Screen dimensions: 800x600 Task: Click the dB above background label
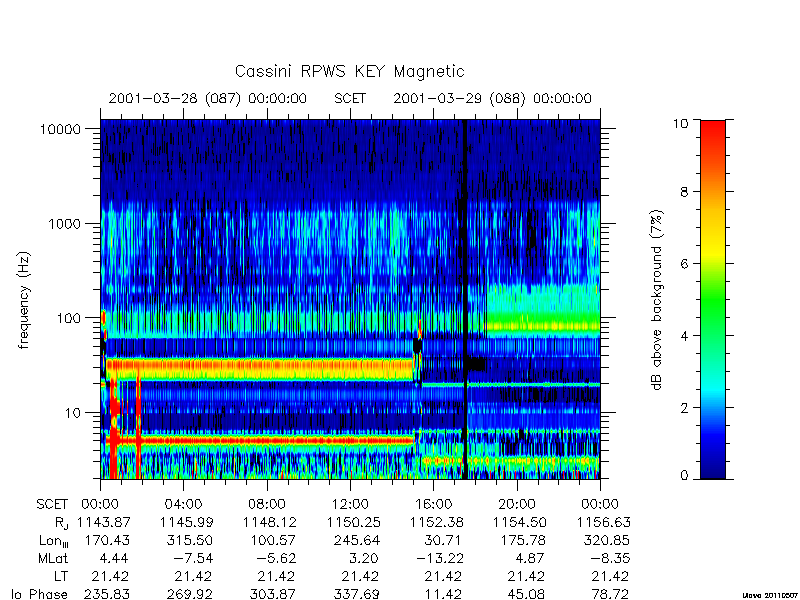tap(658, 300)
